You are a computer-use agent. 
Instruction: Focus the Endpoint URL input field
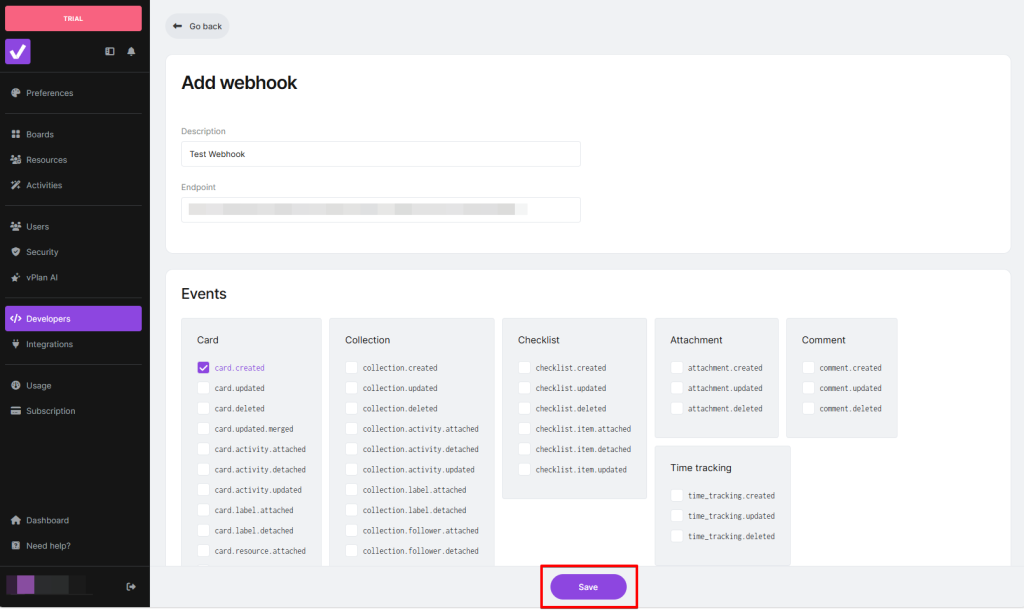pos(380,210)
